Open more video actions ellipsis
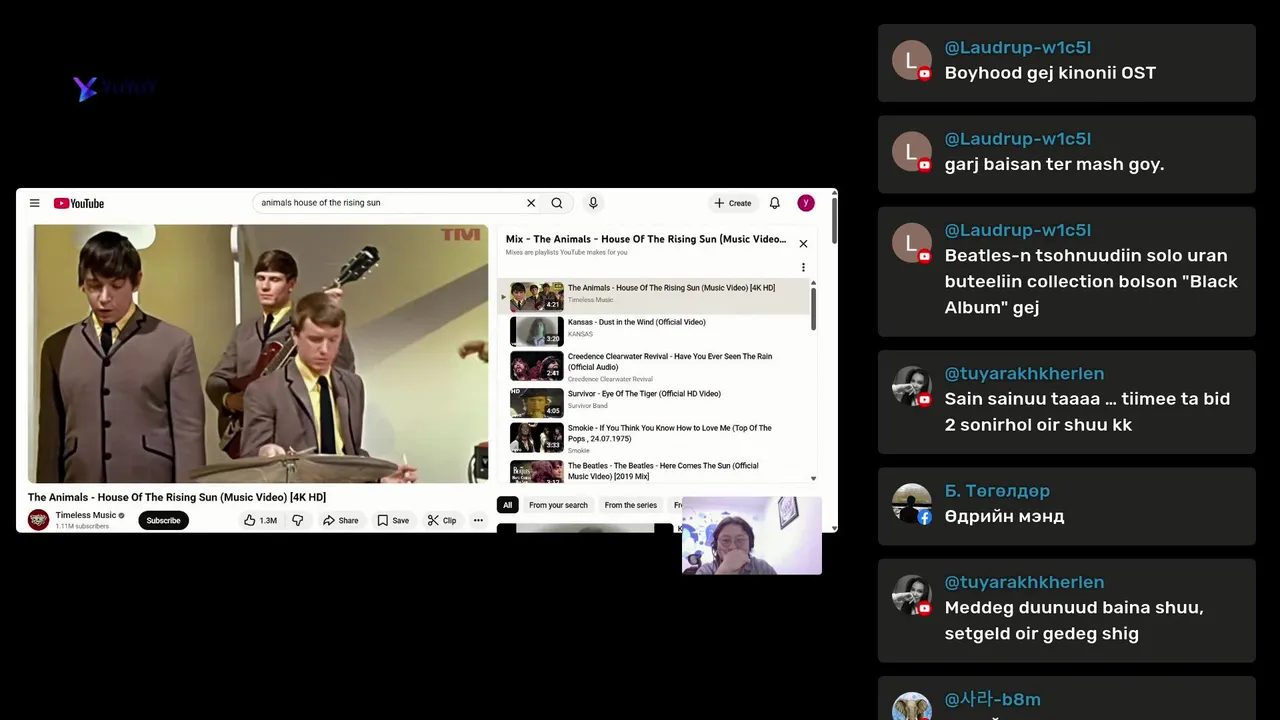Viewport: 1280px width, 720px height. point(478,520)
